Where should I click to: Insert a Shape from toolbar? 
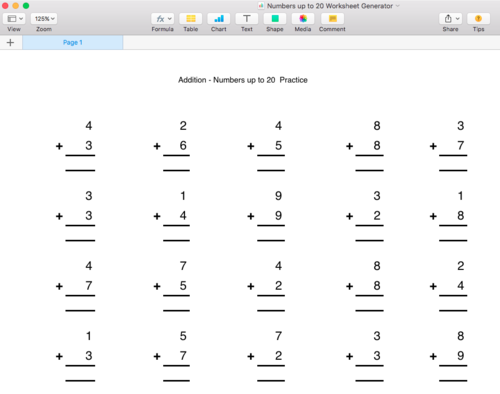coord(275,19)
